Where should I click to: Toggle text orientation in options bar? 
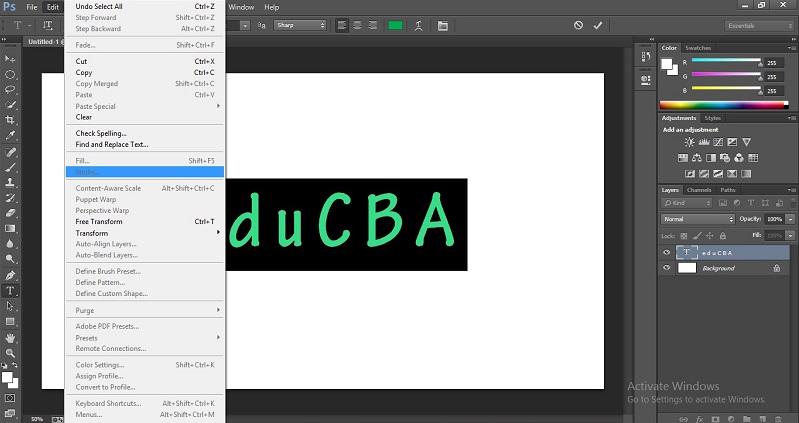[47, 25]
